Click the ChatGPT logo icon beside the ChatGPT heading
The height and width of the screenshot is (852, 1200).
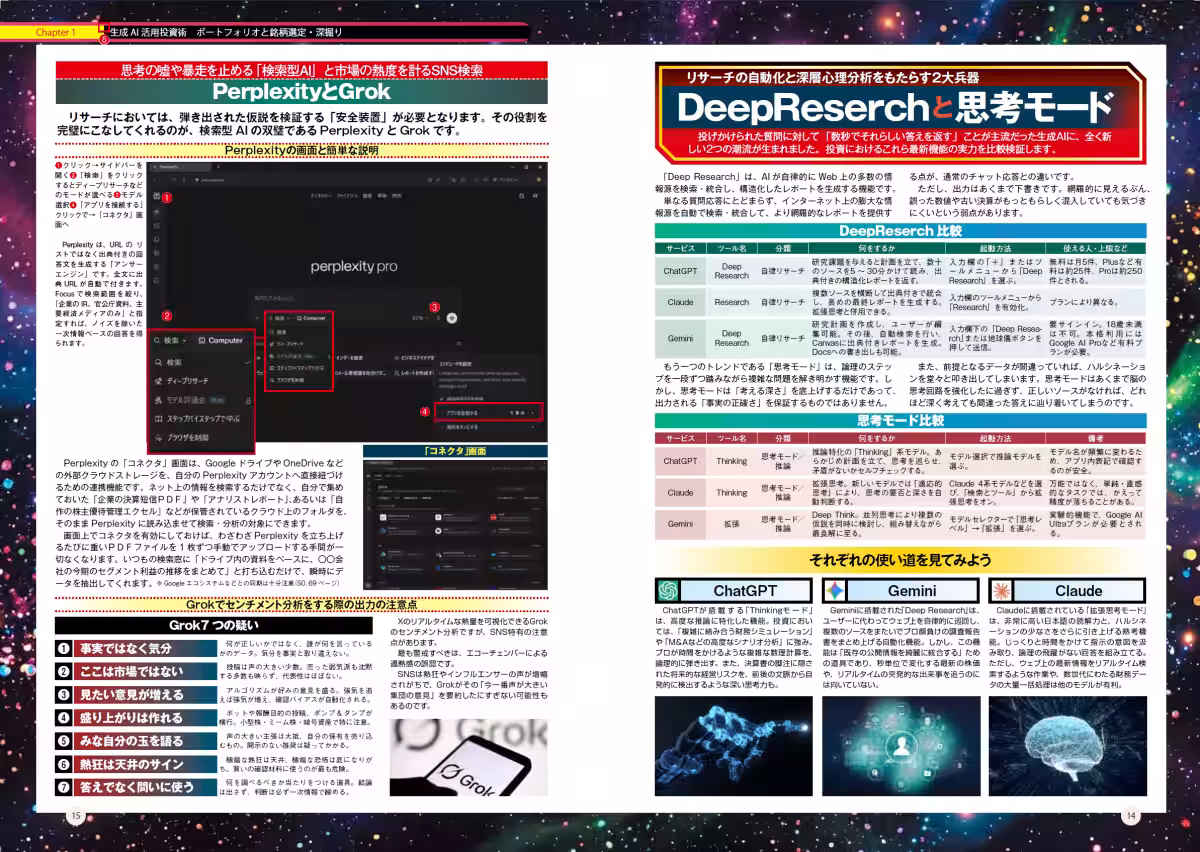click(x=670, y=590)
